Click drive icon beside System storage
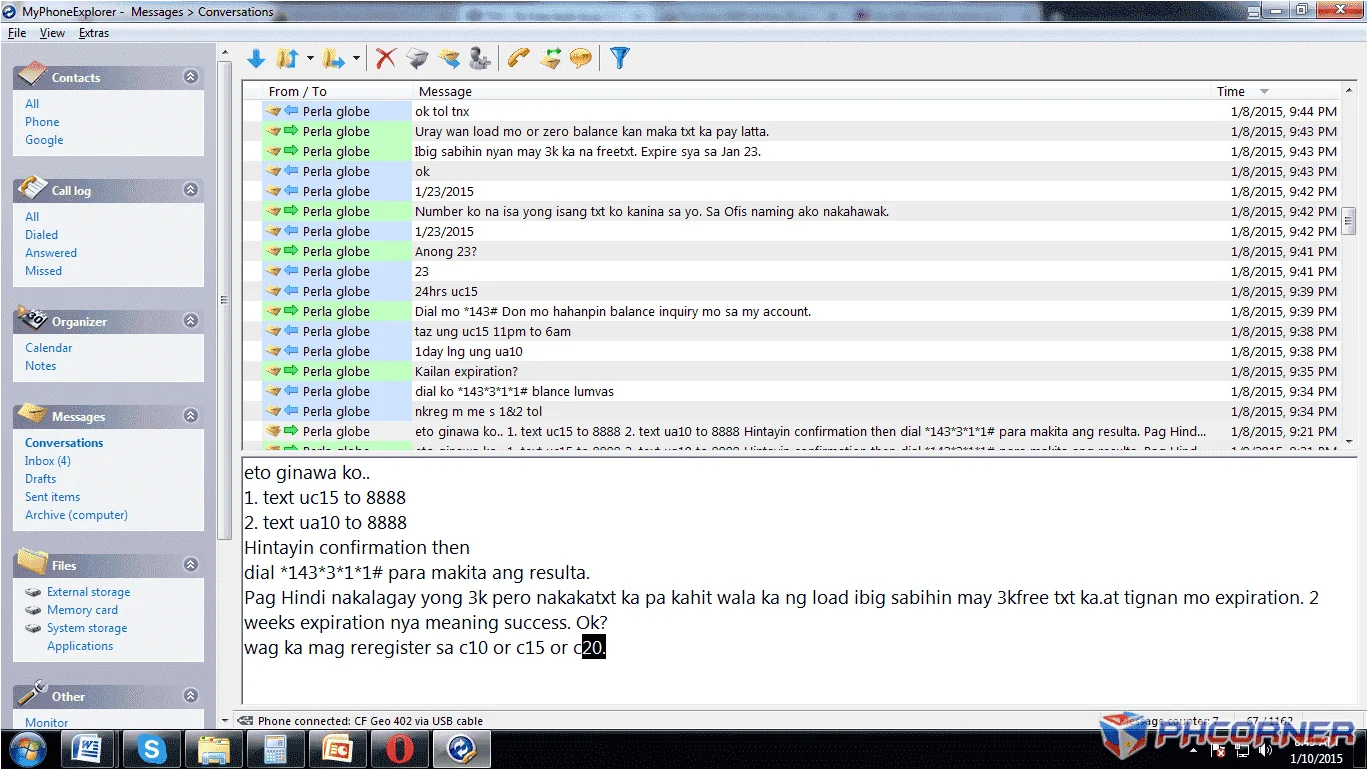 34,628
